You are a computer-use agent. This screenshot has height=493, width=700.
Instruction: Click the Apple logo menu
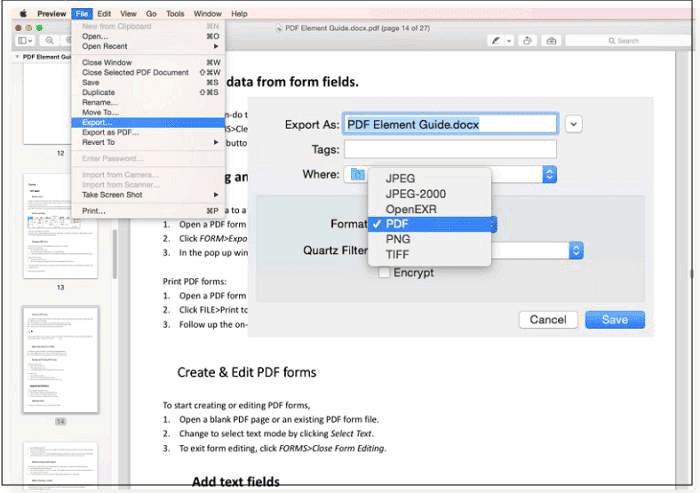point(22,14)
